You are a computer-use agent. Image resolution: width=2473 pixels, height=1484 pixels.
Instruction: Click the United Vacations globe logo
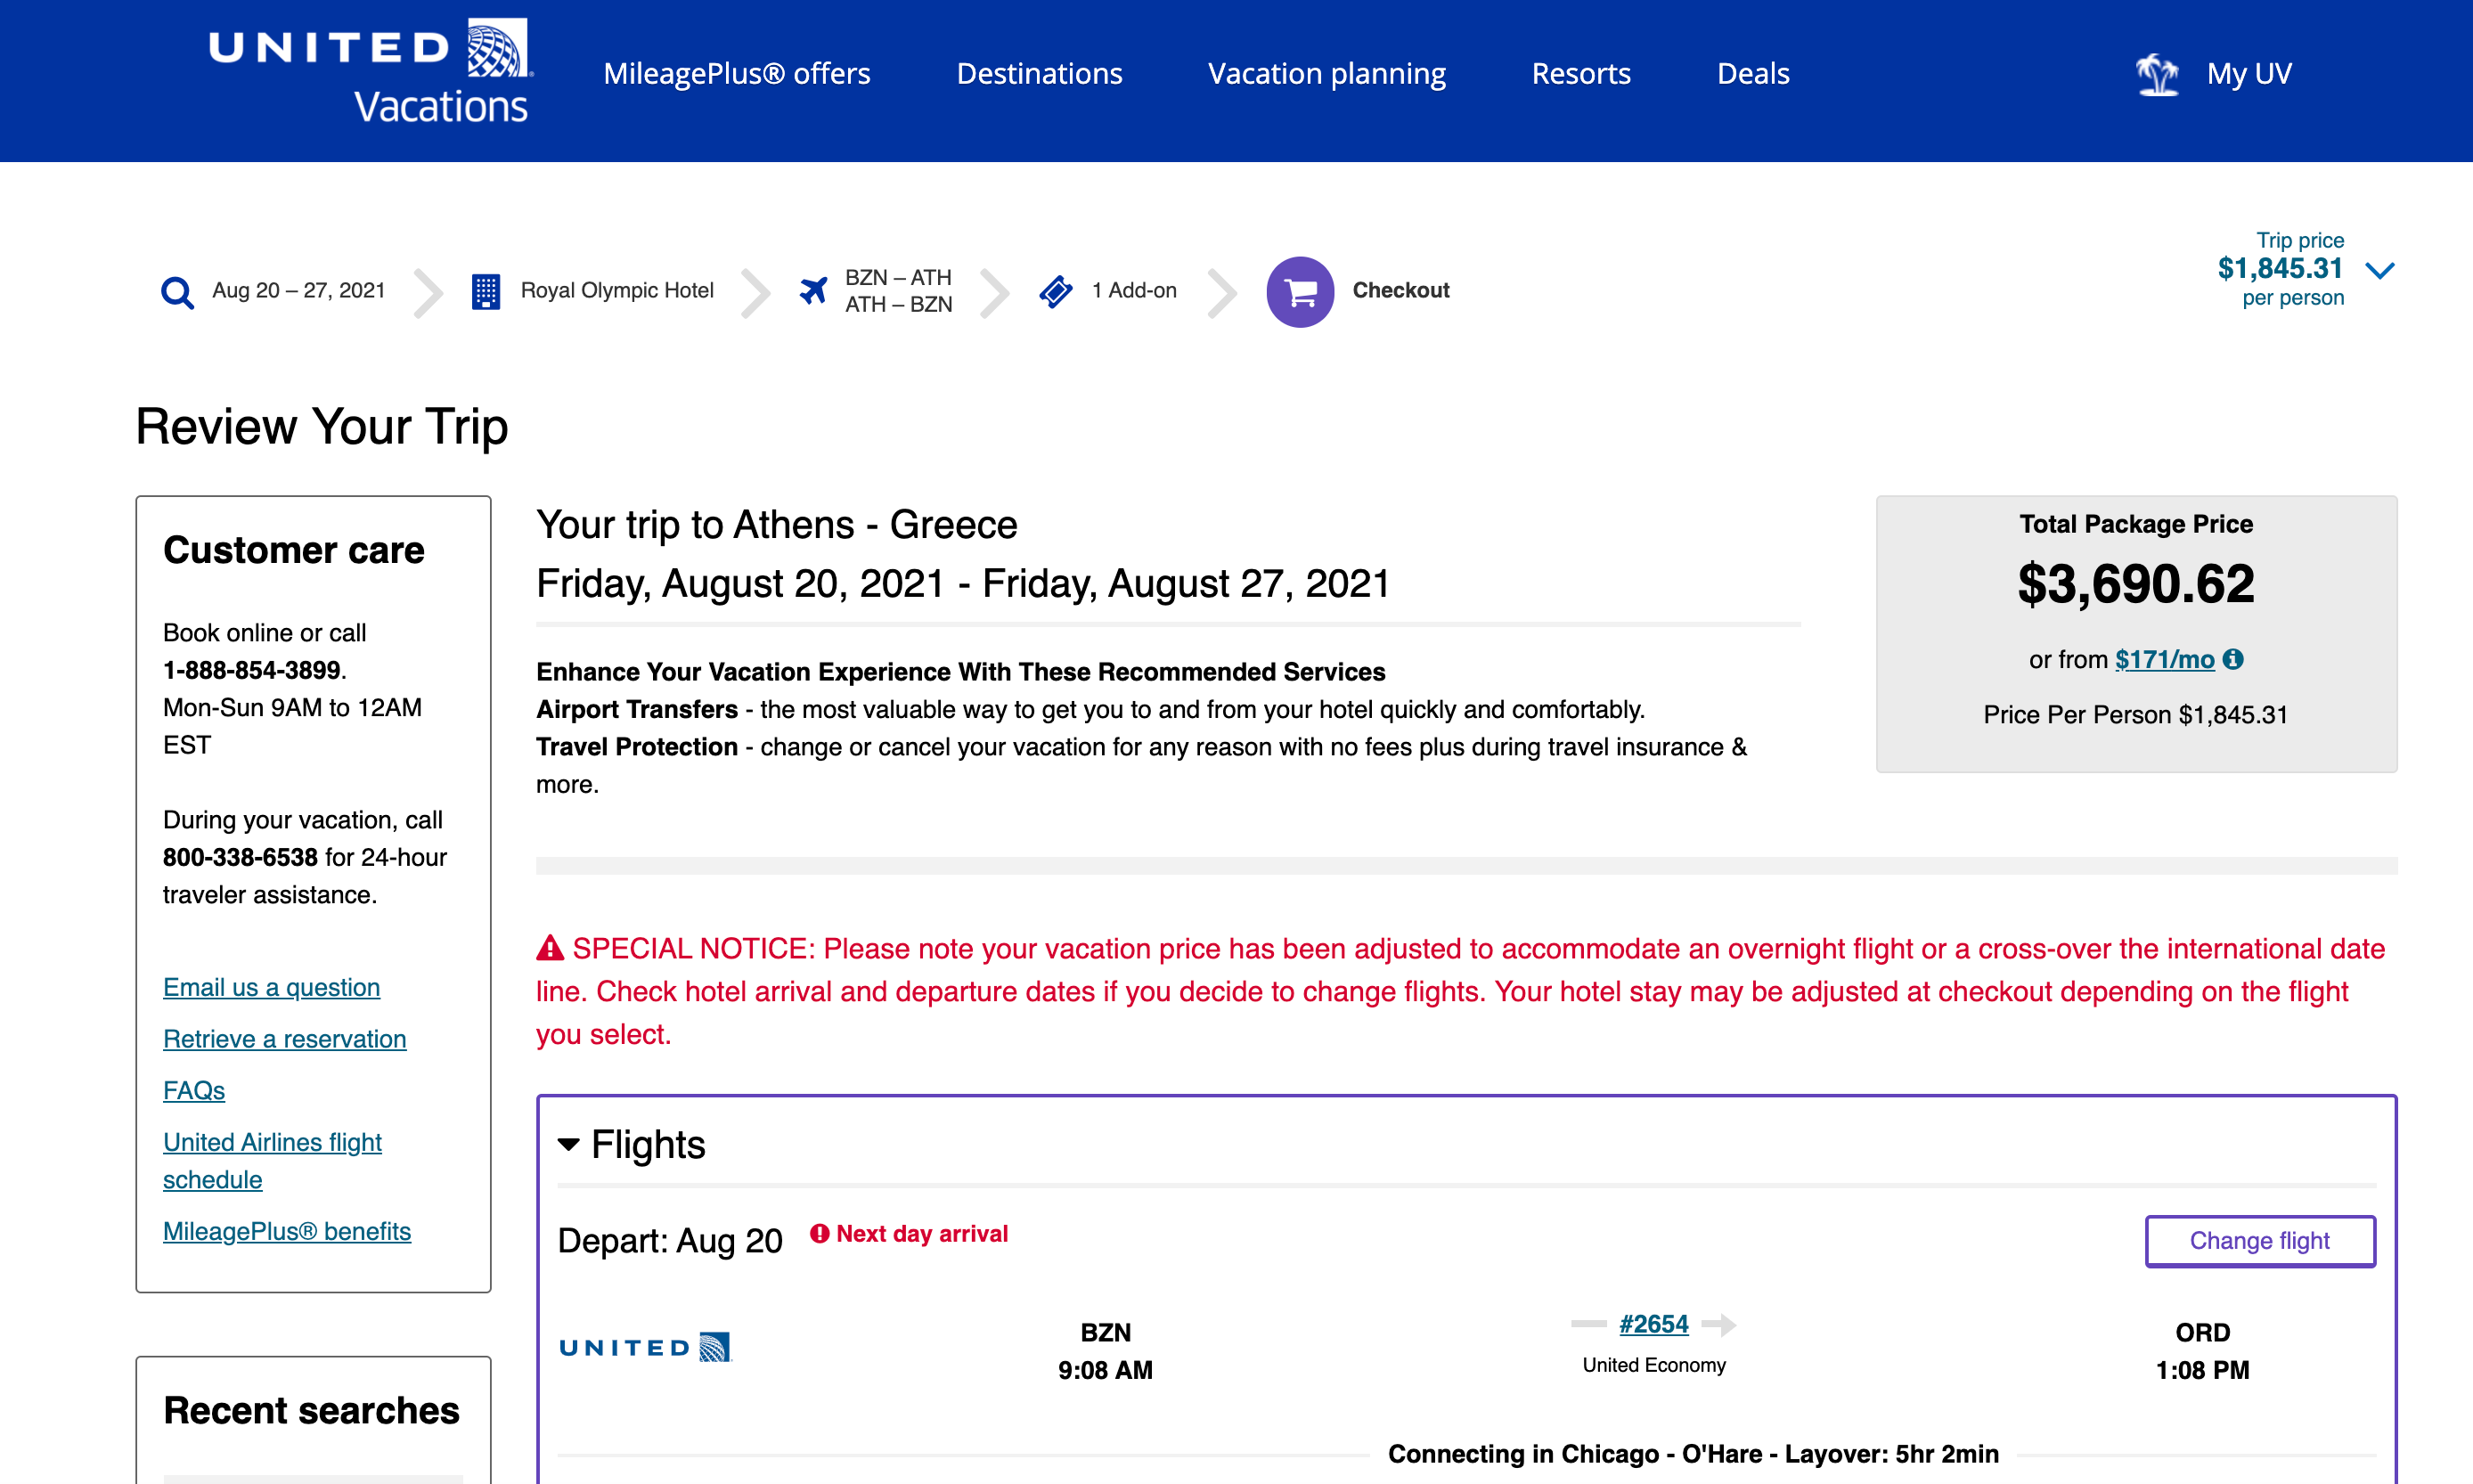click(498, 48)
